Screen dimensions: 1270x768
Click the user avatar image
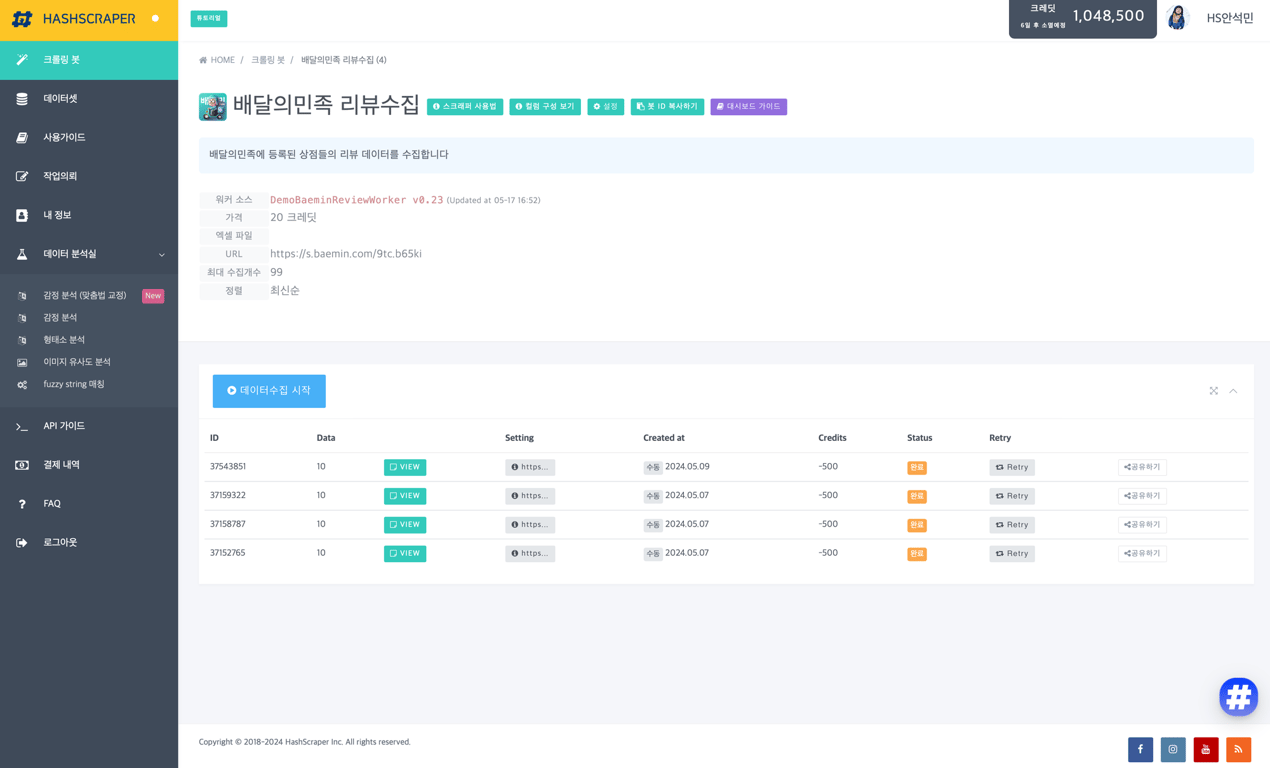click(x=1177, y=18)
